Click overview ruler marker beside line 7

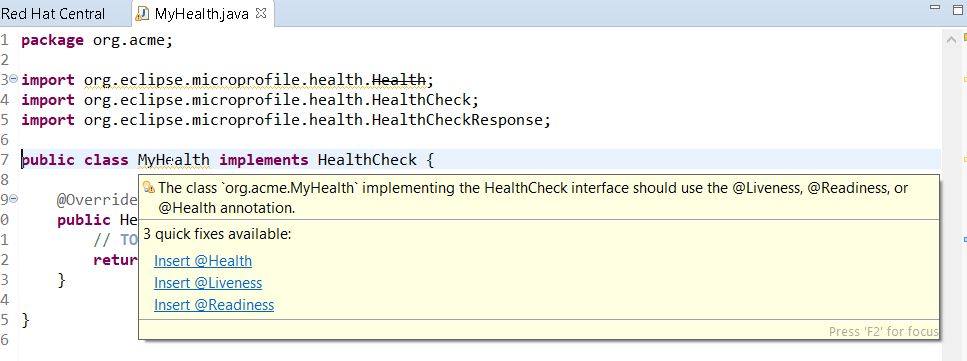click(x=965, y=159)
